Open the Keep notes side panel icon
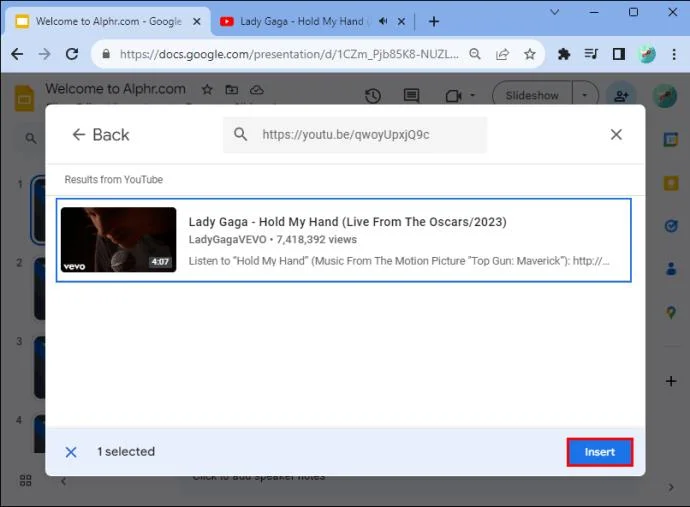The width and height of the screenshot is (690, 507). pos(671,183)
